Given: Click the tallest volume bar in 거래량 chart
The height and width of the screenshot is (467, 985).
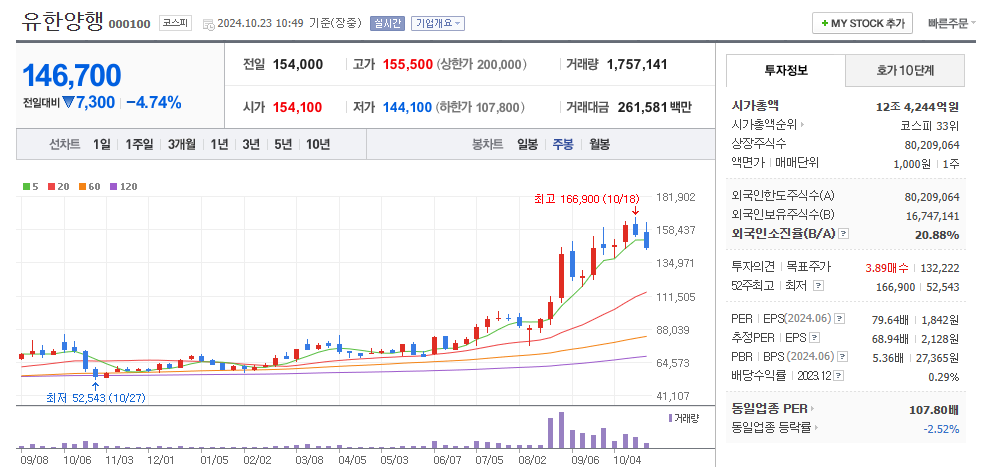Looking at the screenshot, I should [561, 430].
